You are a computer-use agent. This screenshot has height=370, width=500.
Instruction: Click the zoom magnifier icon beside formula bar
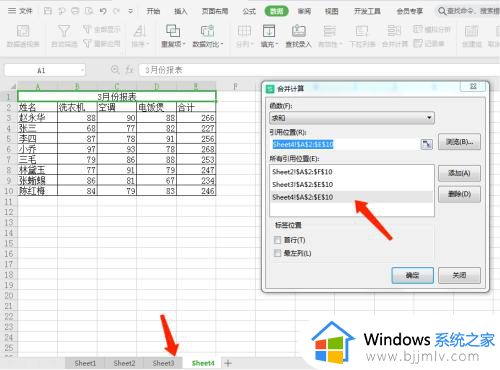click(115, 70)
